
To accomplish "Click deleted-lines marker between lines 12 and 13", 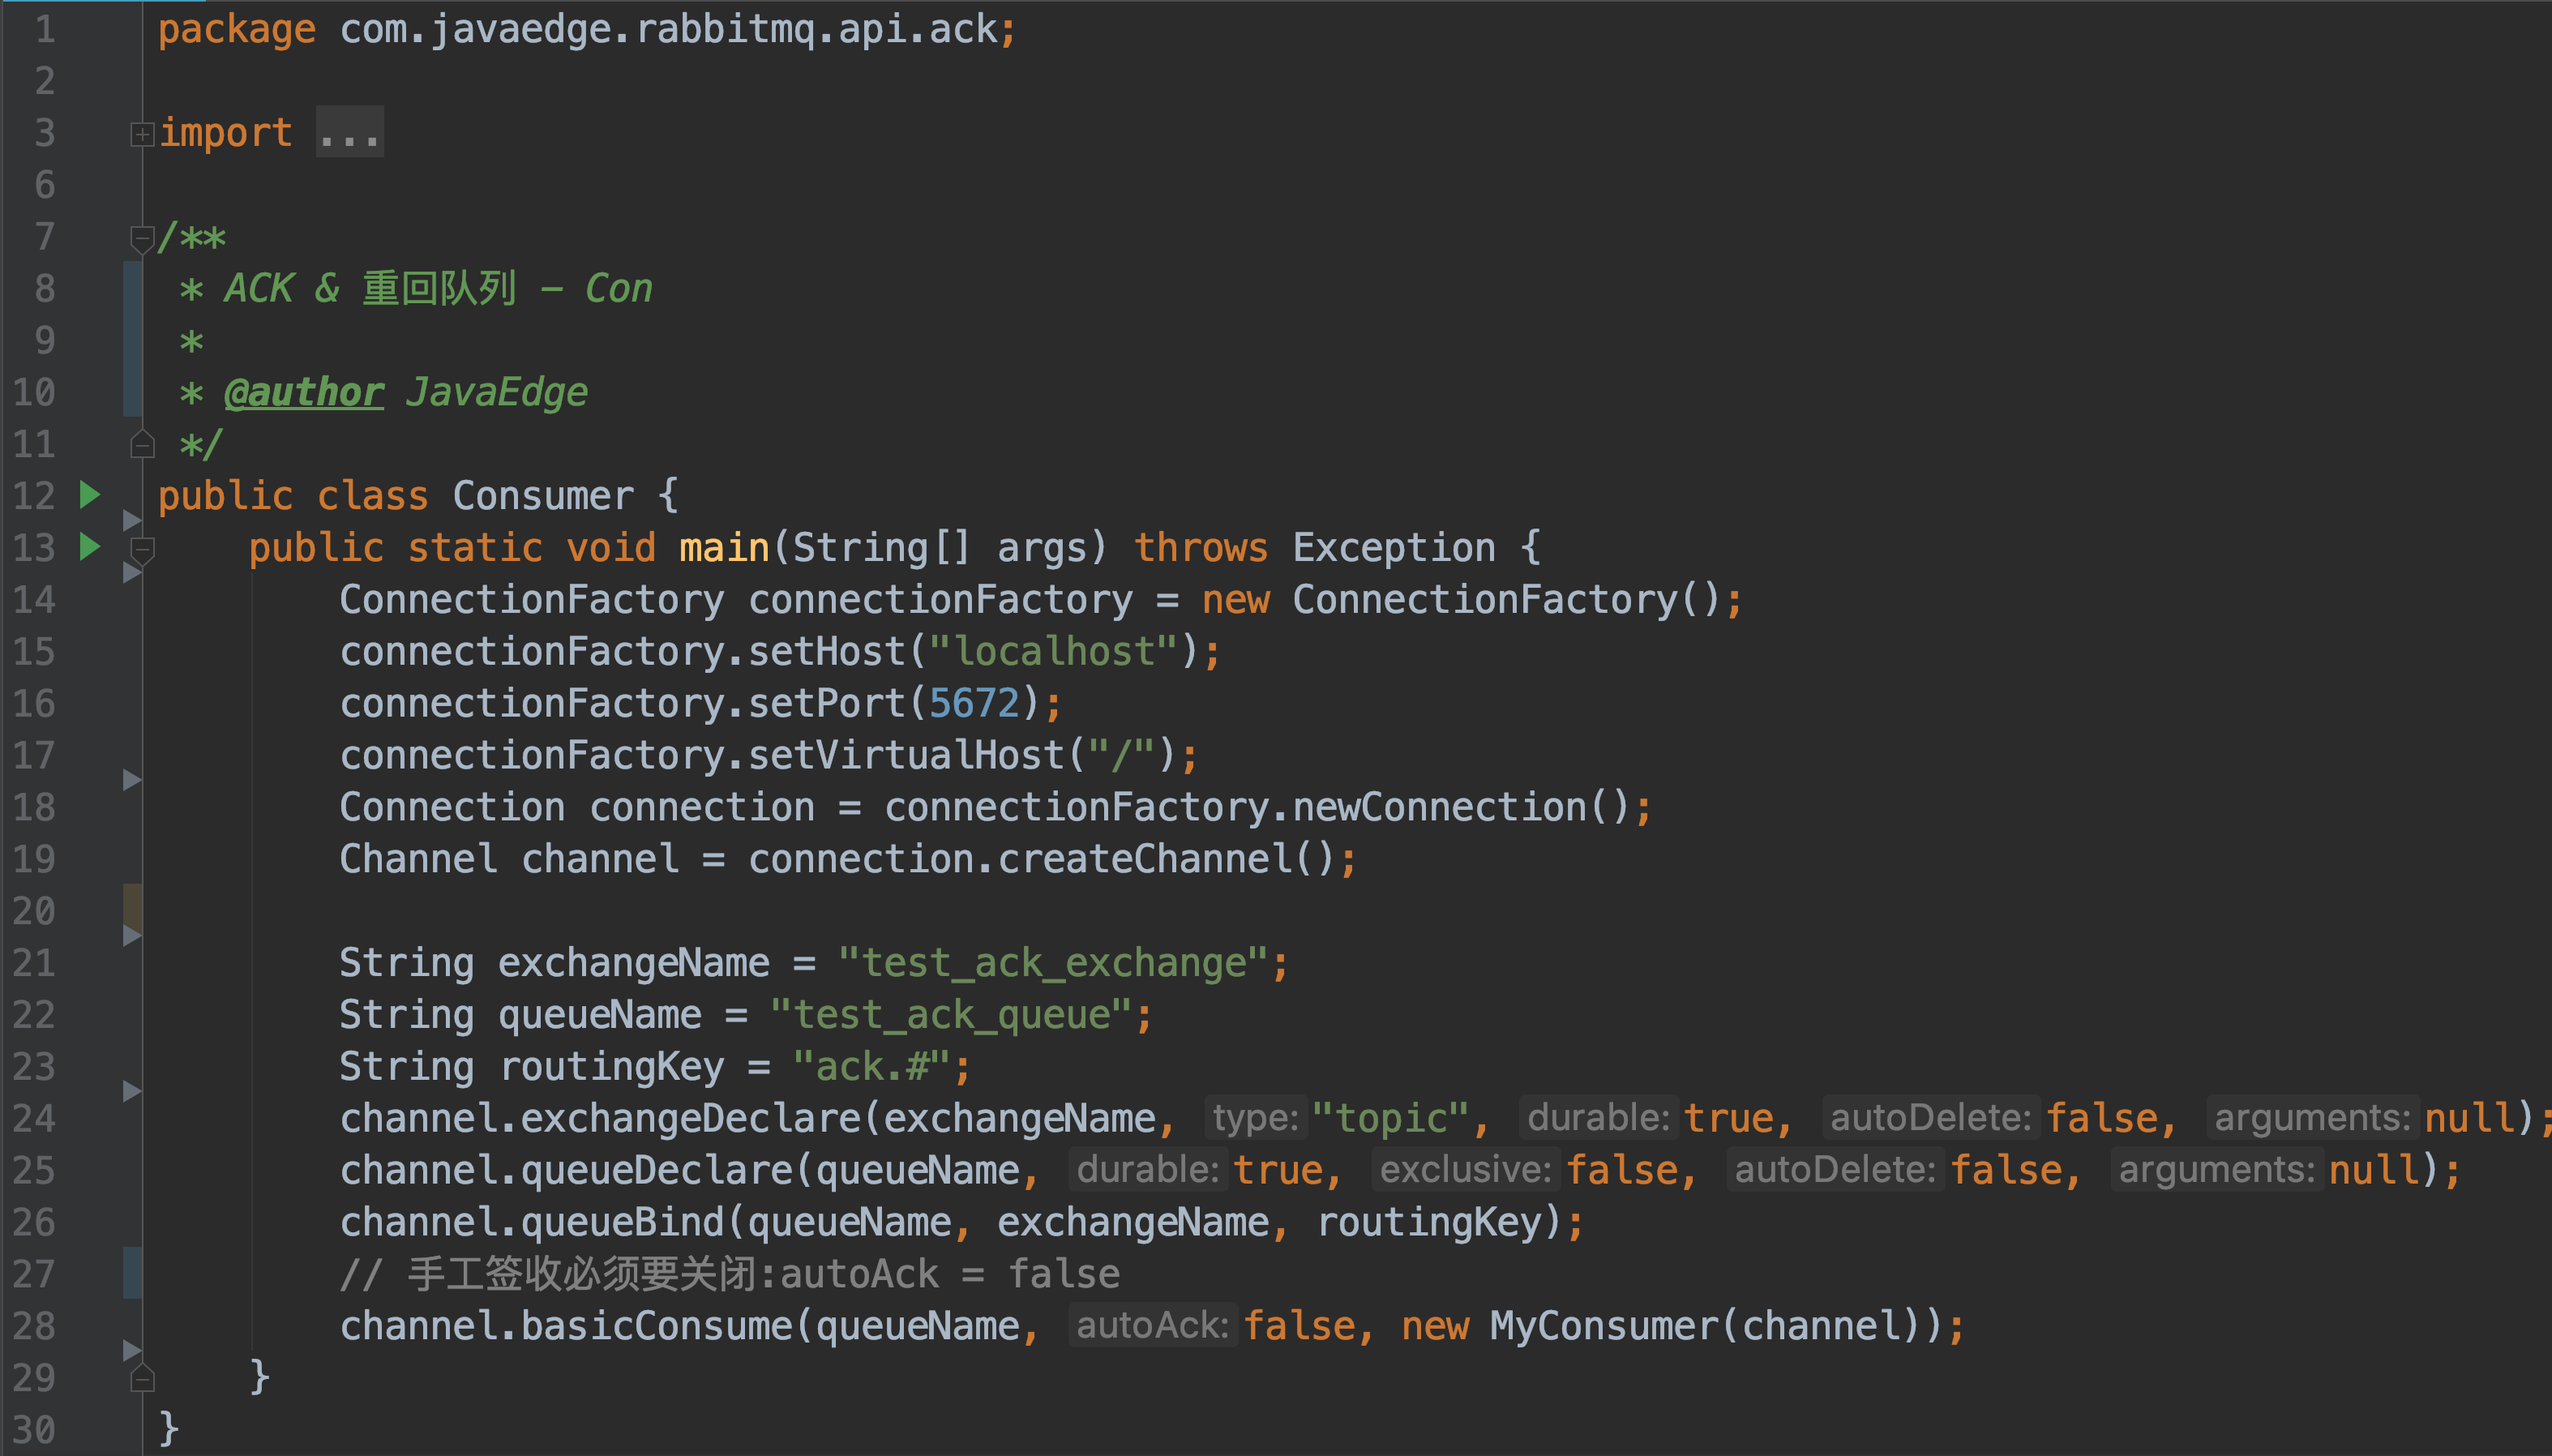I will click(x=131, y=520).
